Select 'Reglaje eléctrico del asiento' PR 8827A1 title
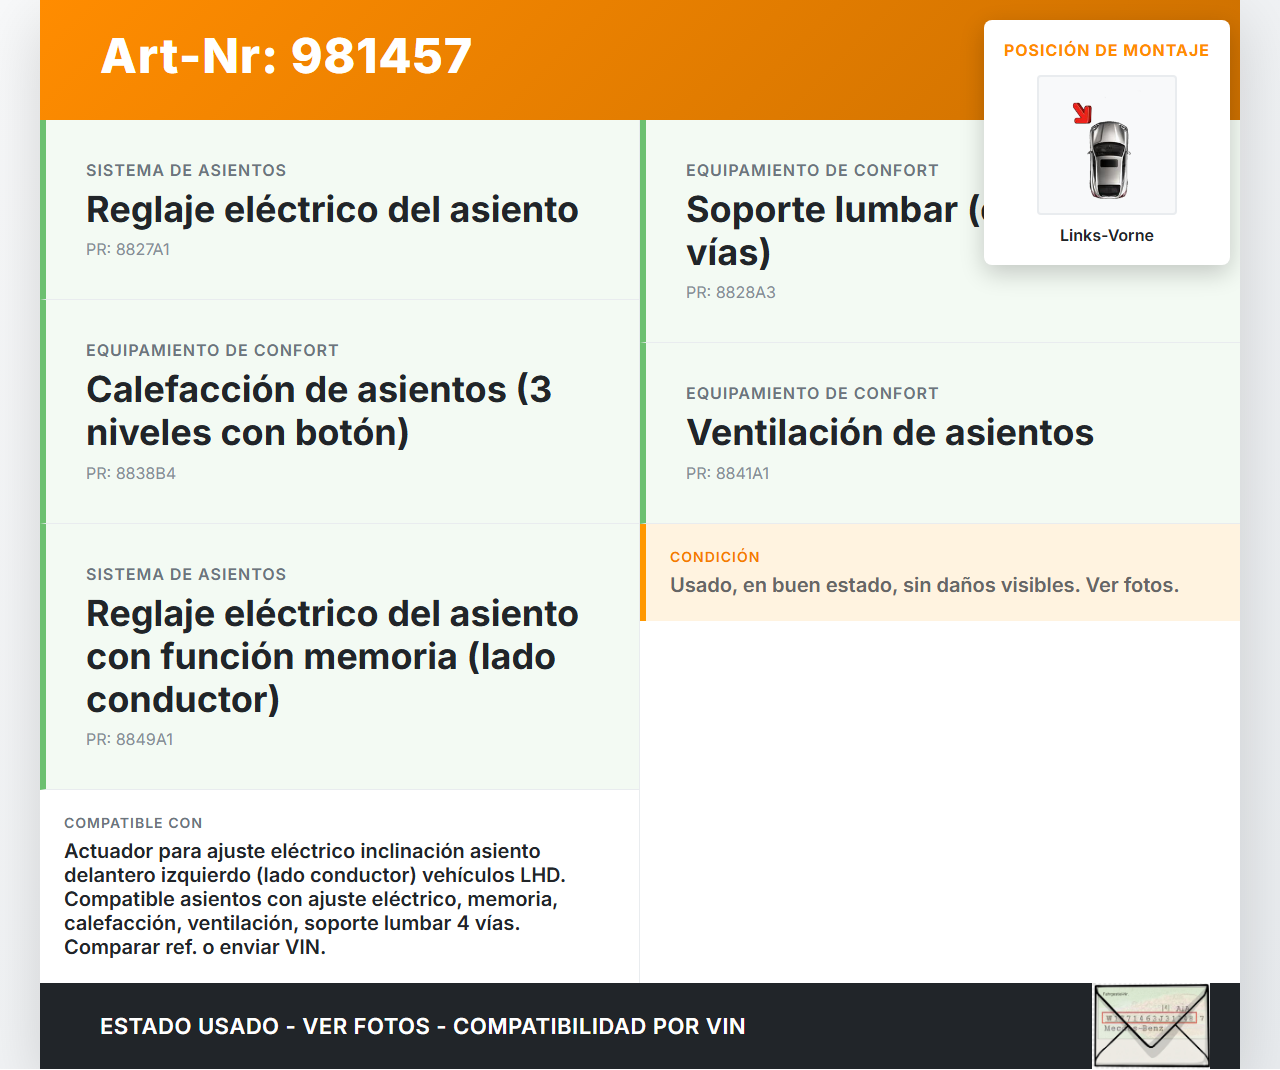Screen dimensions: 1280x1070 click(332, 210)
